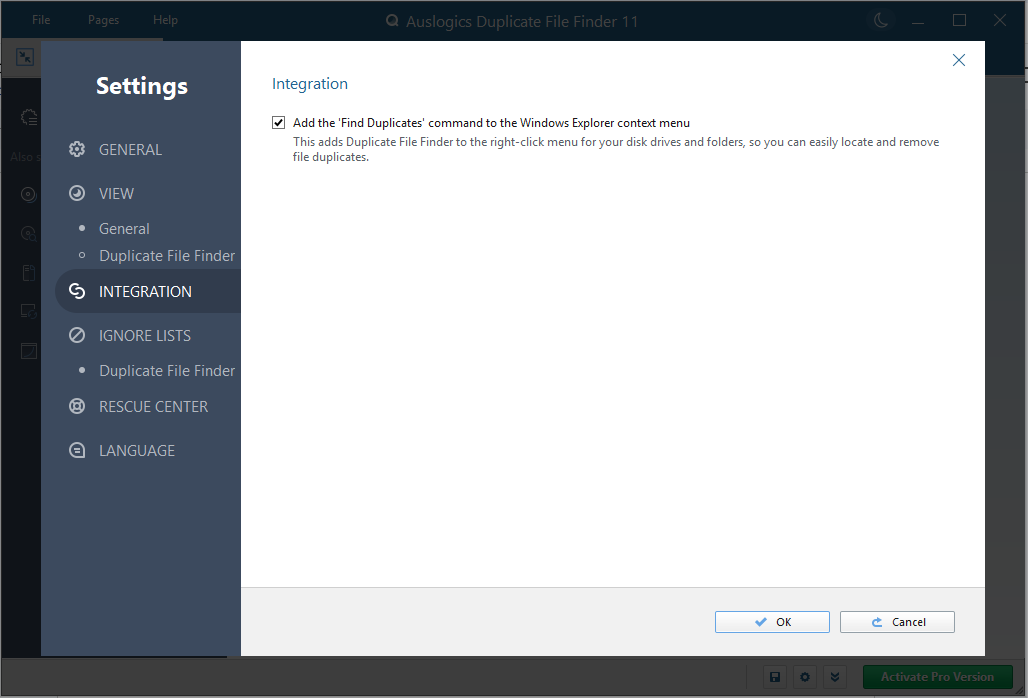Open the VIEW settings section
Viewport: 1028px width, 698px height.
coord(116,193)
